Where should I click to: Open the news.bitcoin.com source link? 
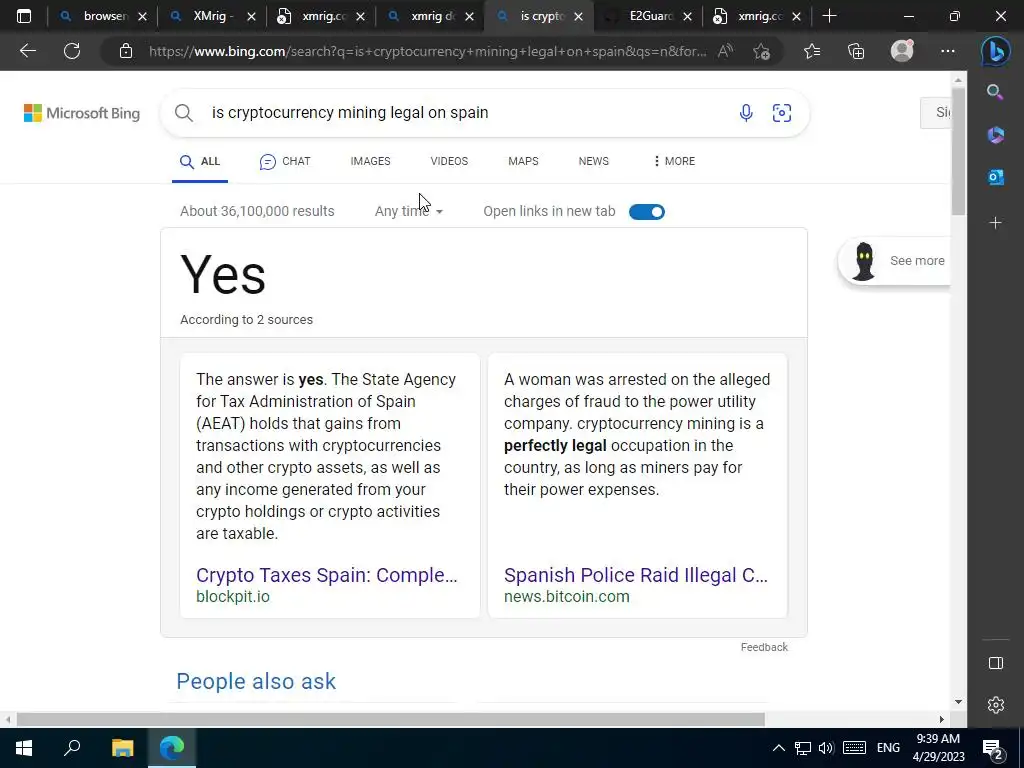point(566,596)
